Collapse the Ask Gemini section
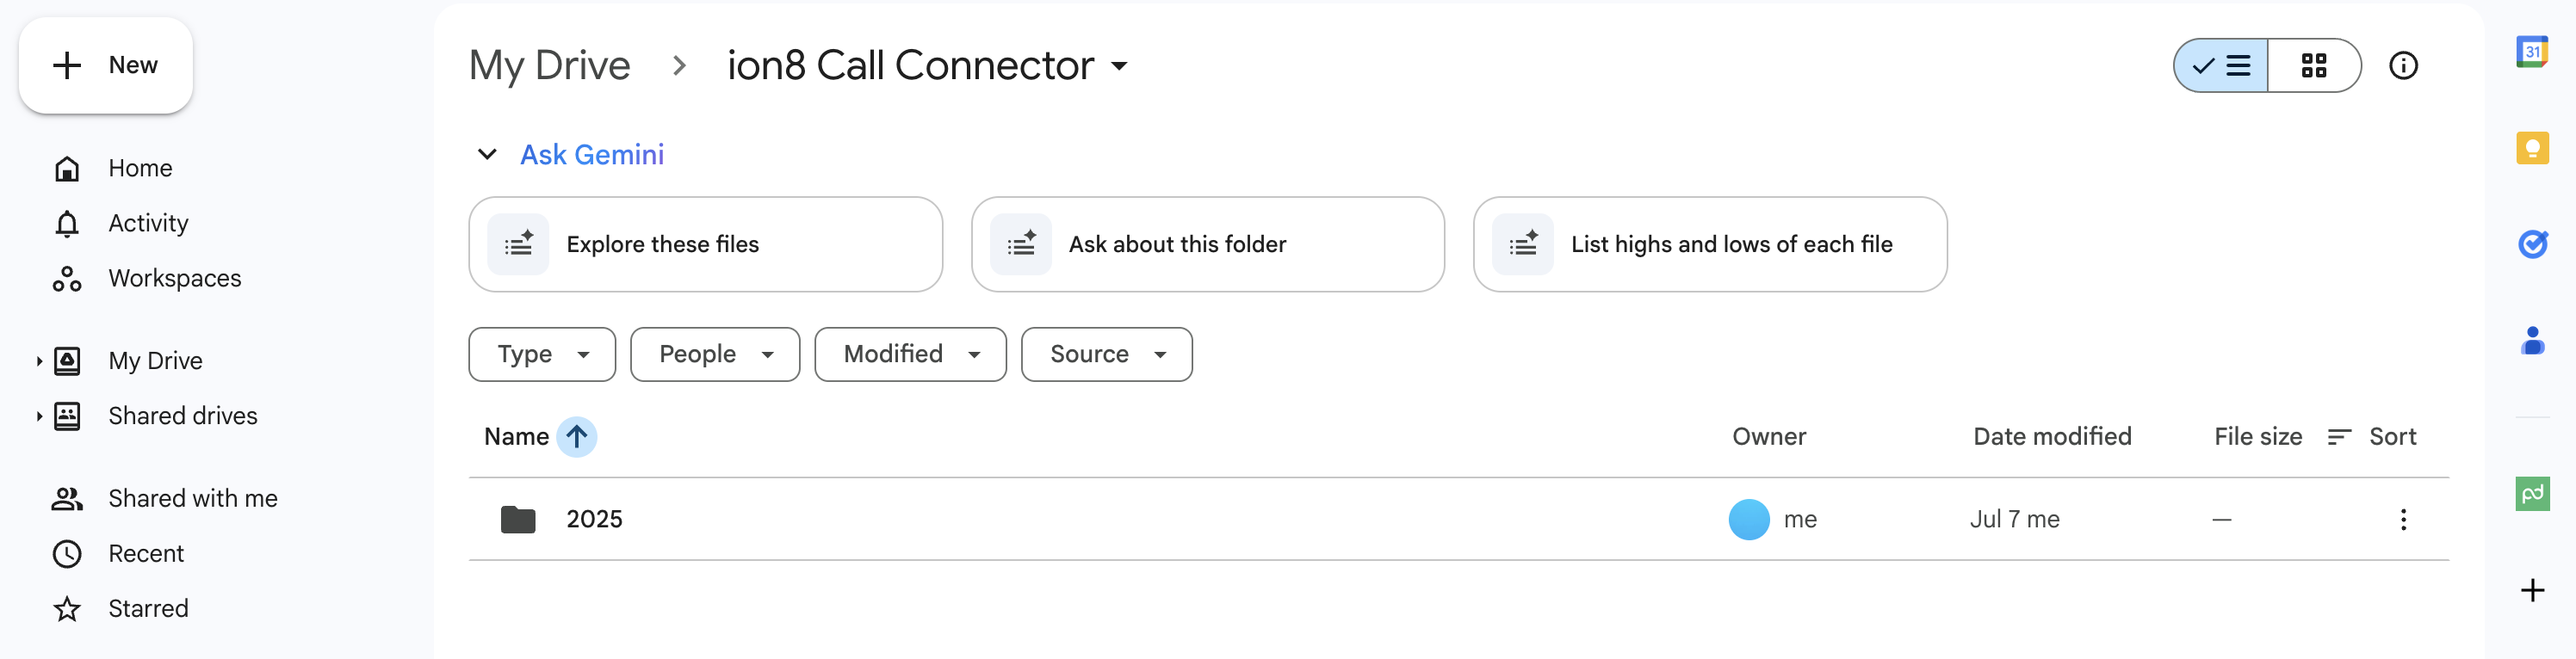This screenshot has height=659, width=2576. pyautogui.click(x=487, y=154)
